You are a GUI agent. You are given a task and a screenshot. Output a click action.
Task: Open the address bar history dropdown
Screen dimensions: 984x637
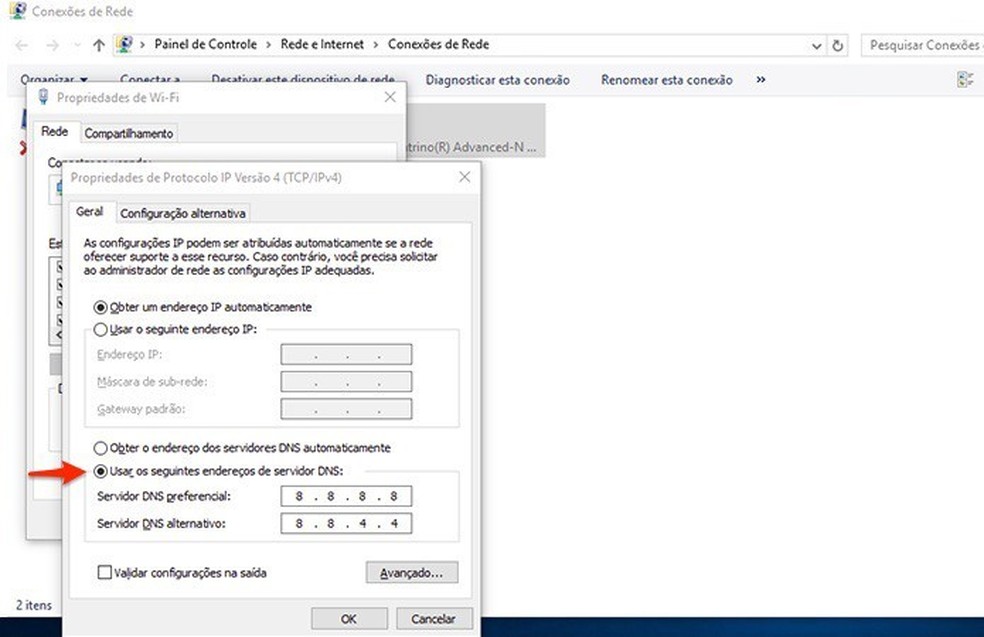(x=816, y=44)
